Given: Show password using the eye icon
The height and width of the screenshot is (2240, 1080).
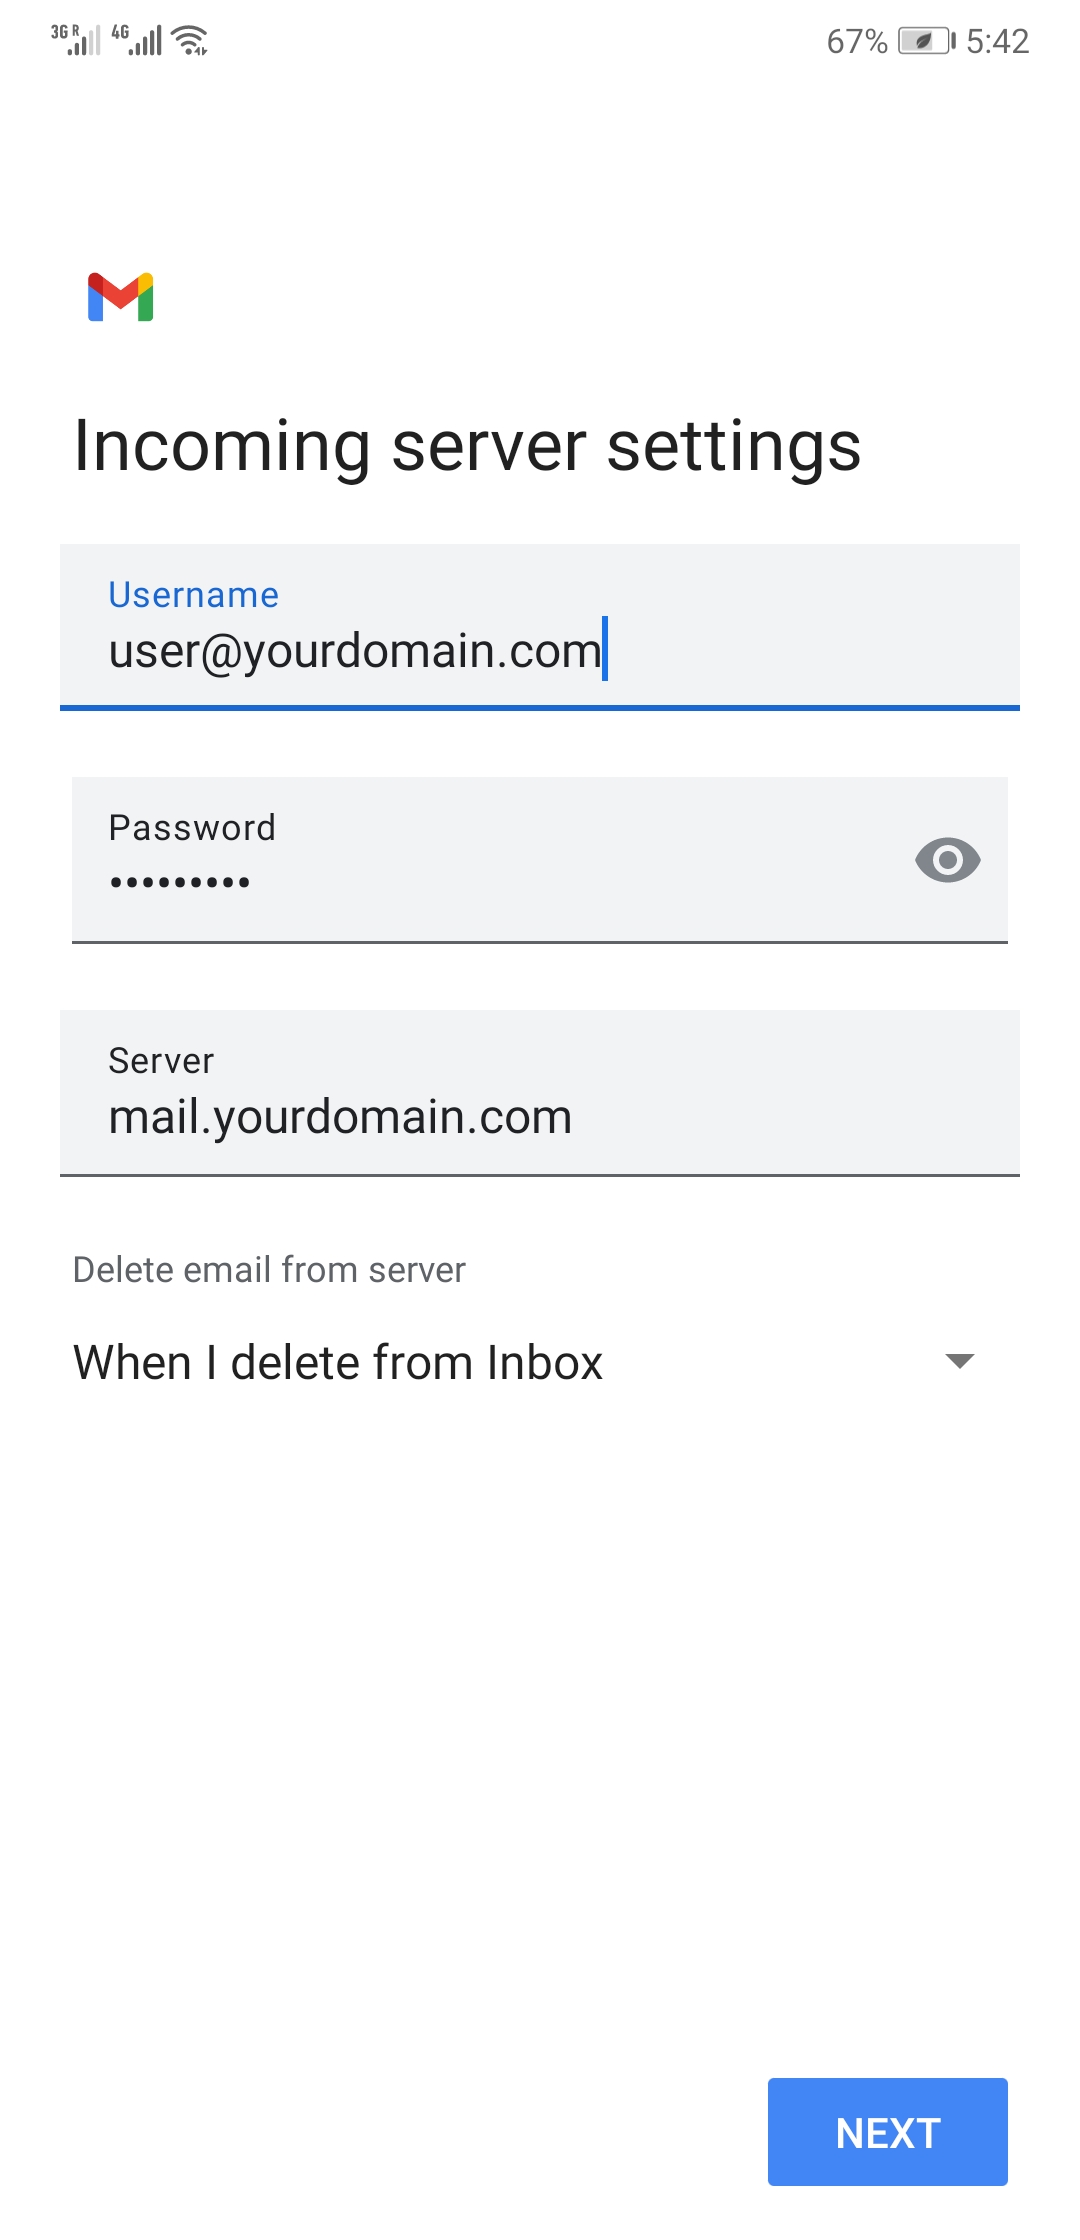Looking at the screenshot, I should pos(947,860).
